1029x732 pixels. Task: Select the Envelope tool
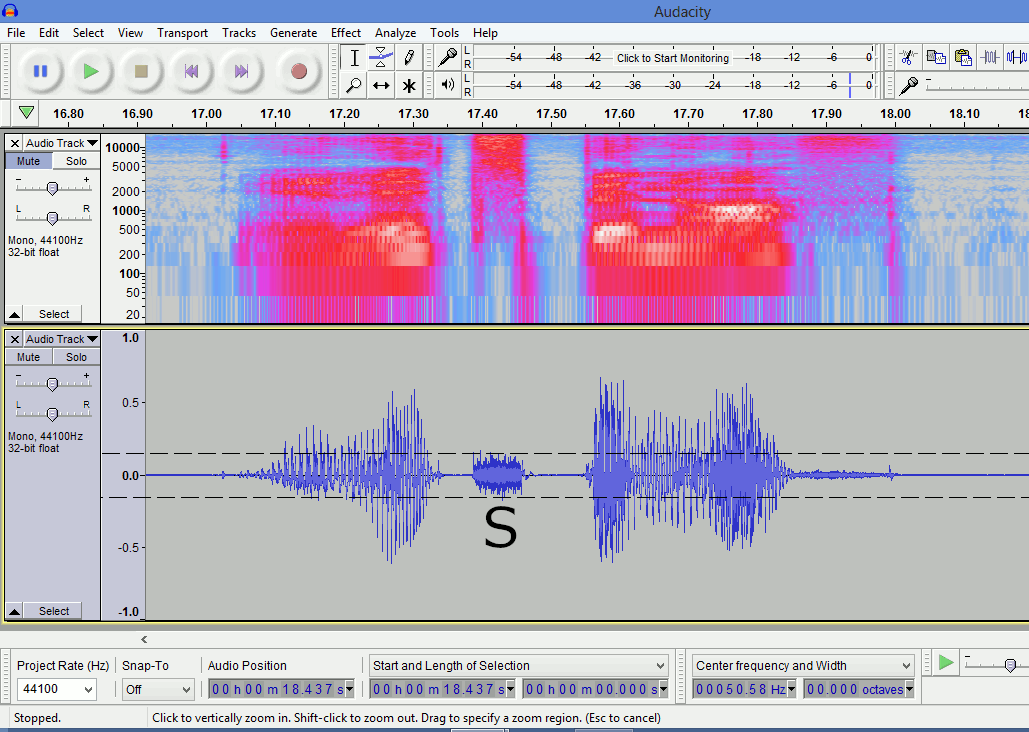click(x=381, y=58)
